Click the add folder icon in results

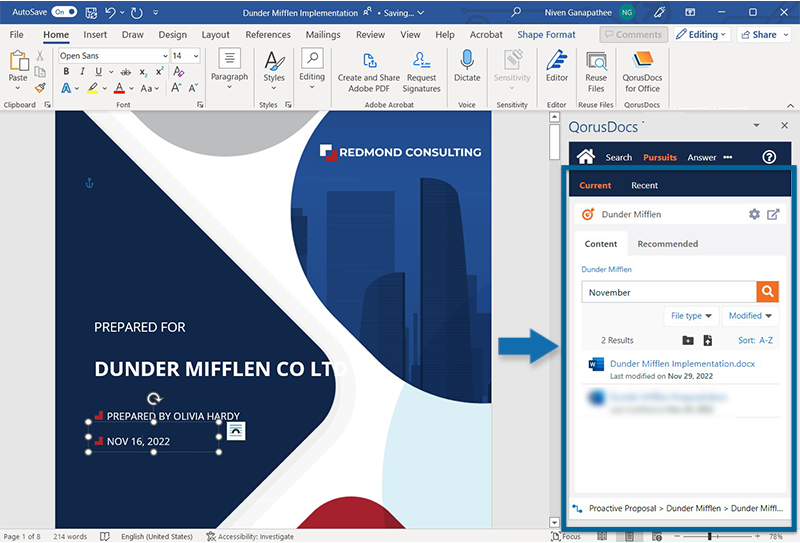688,340
